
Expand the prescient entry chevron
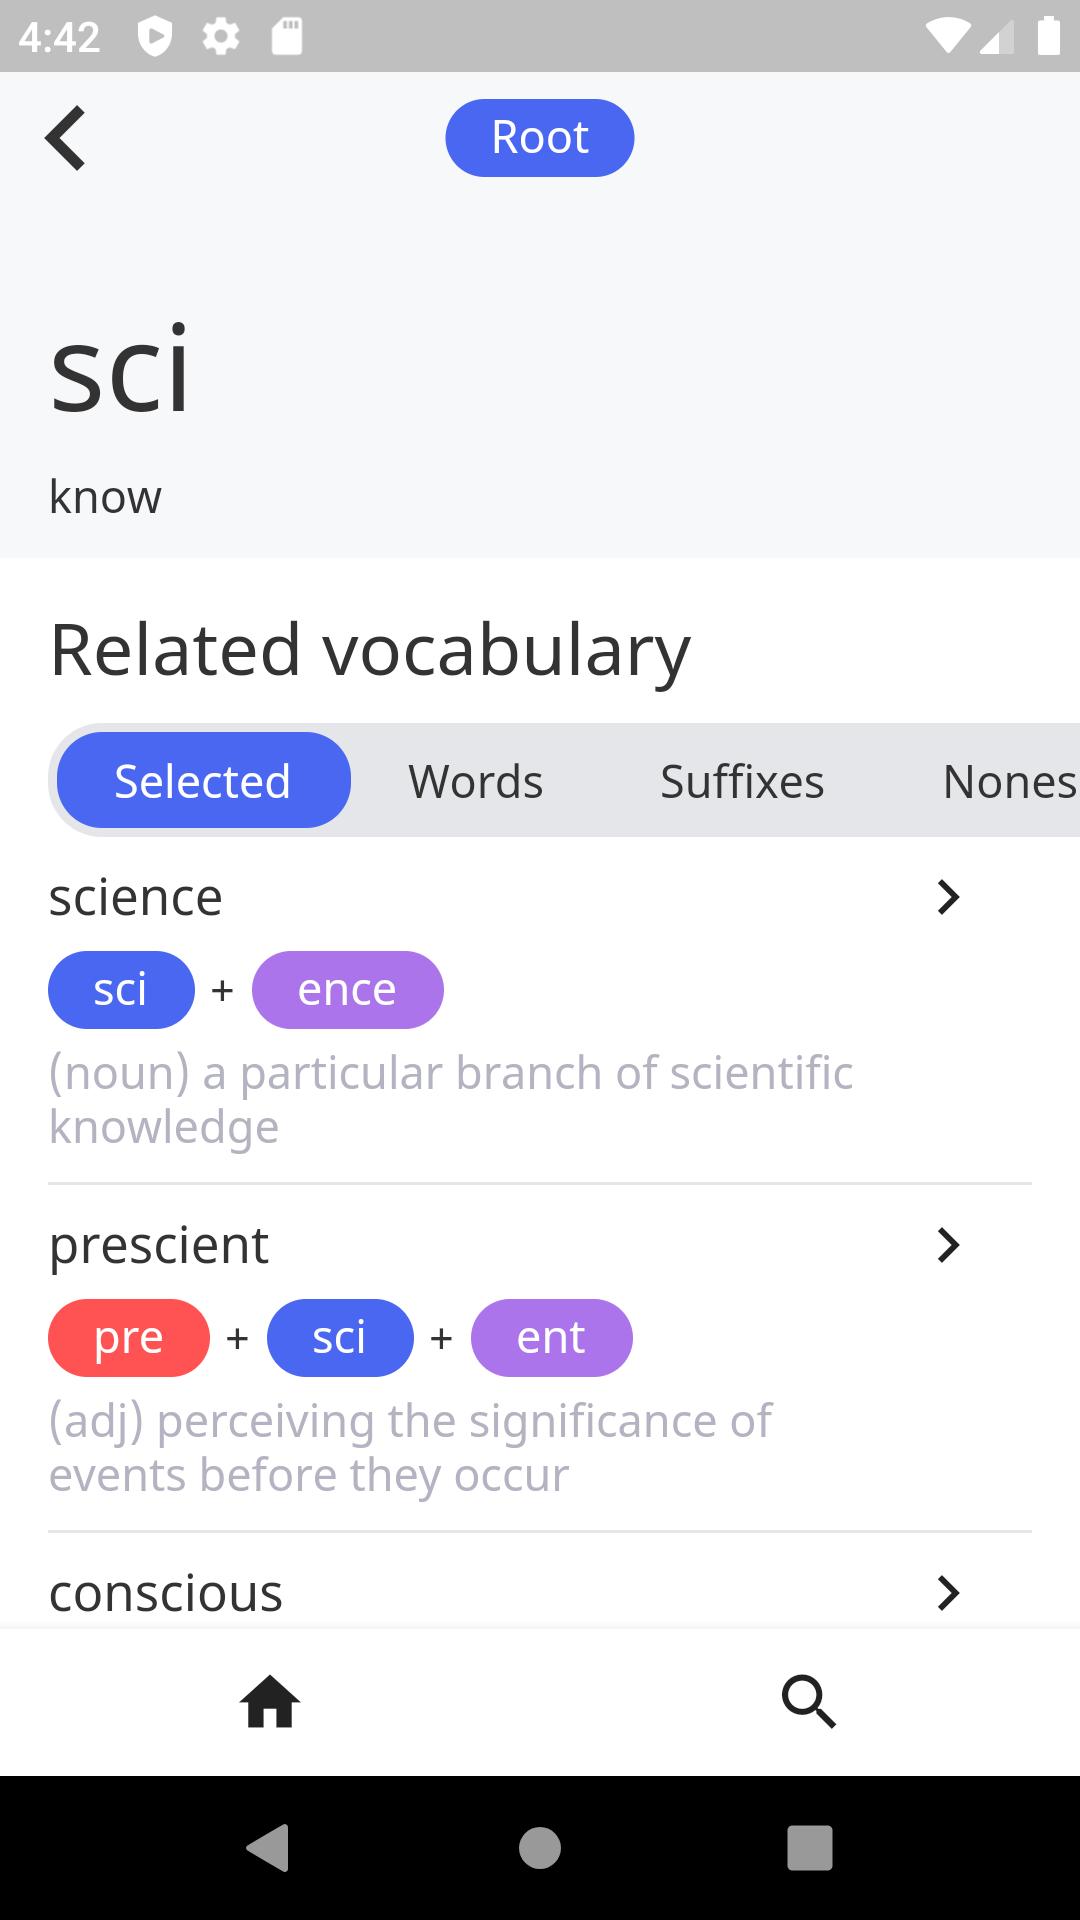[947, 1245]
